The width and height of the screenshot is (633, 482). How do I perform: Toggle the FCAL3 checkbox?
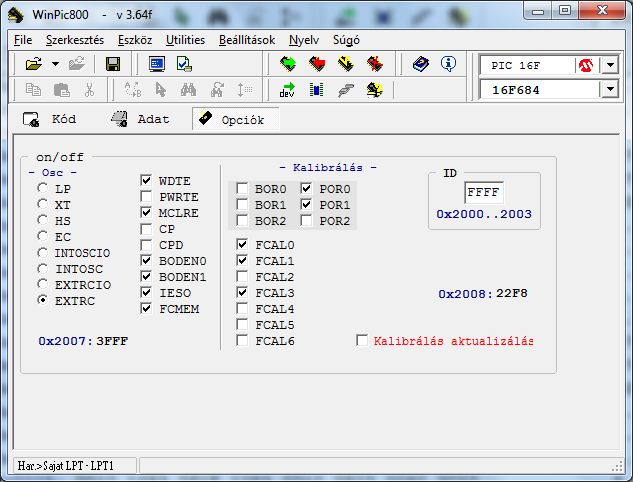[x=242, y=292]
